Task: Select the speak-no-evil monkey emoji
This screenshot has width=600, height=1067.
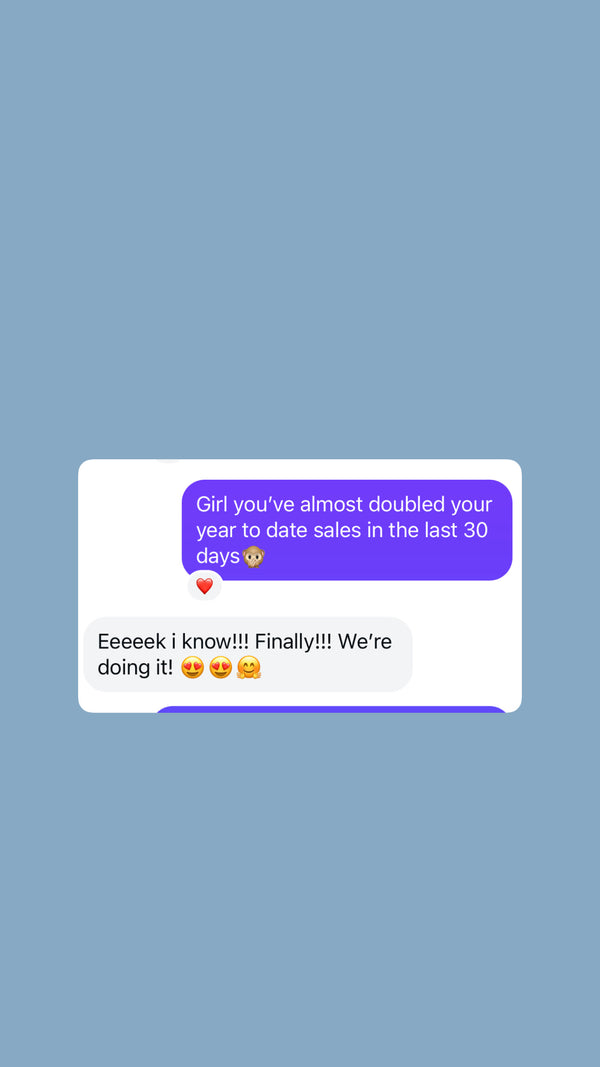Action: (253, 557)
